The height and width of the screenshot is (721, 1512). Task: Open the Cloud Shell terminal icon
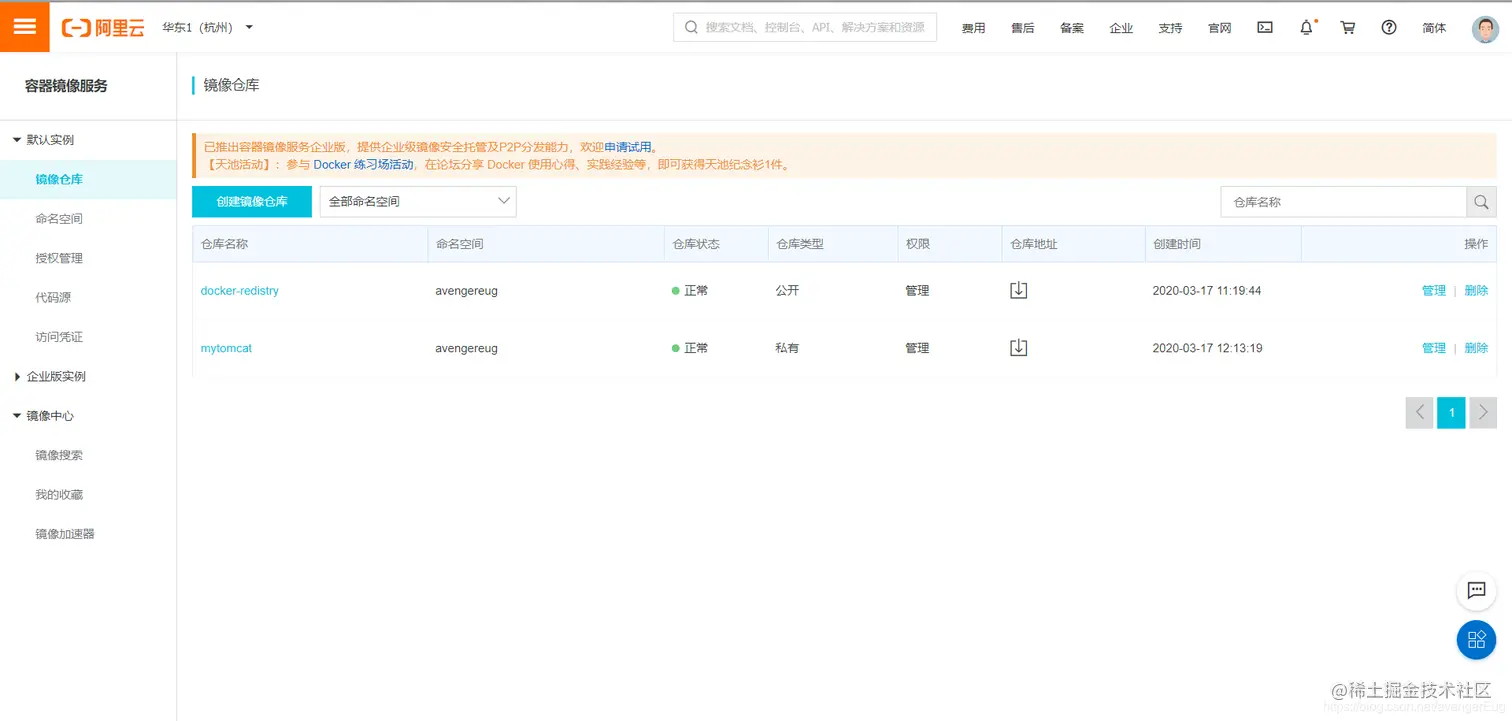(x=1264, y=27)
